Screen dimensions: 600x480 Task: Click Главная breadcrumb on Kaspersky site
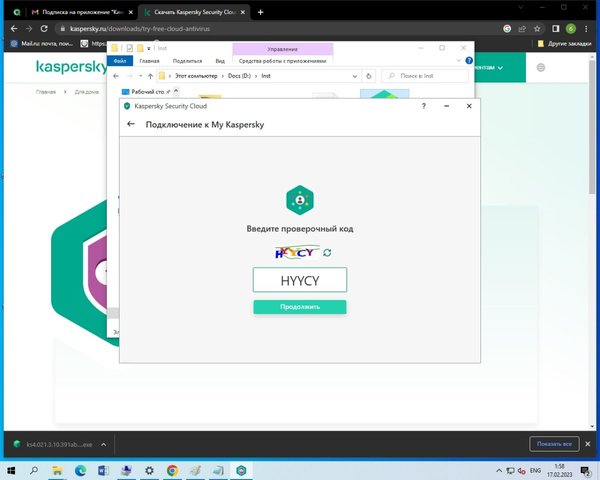click(x=46, y=92)
